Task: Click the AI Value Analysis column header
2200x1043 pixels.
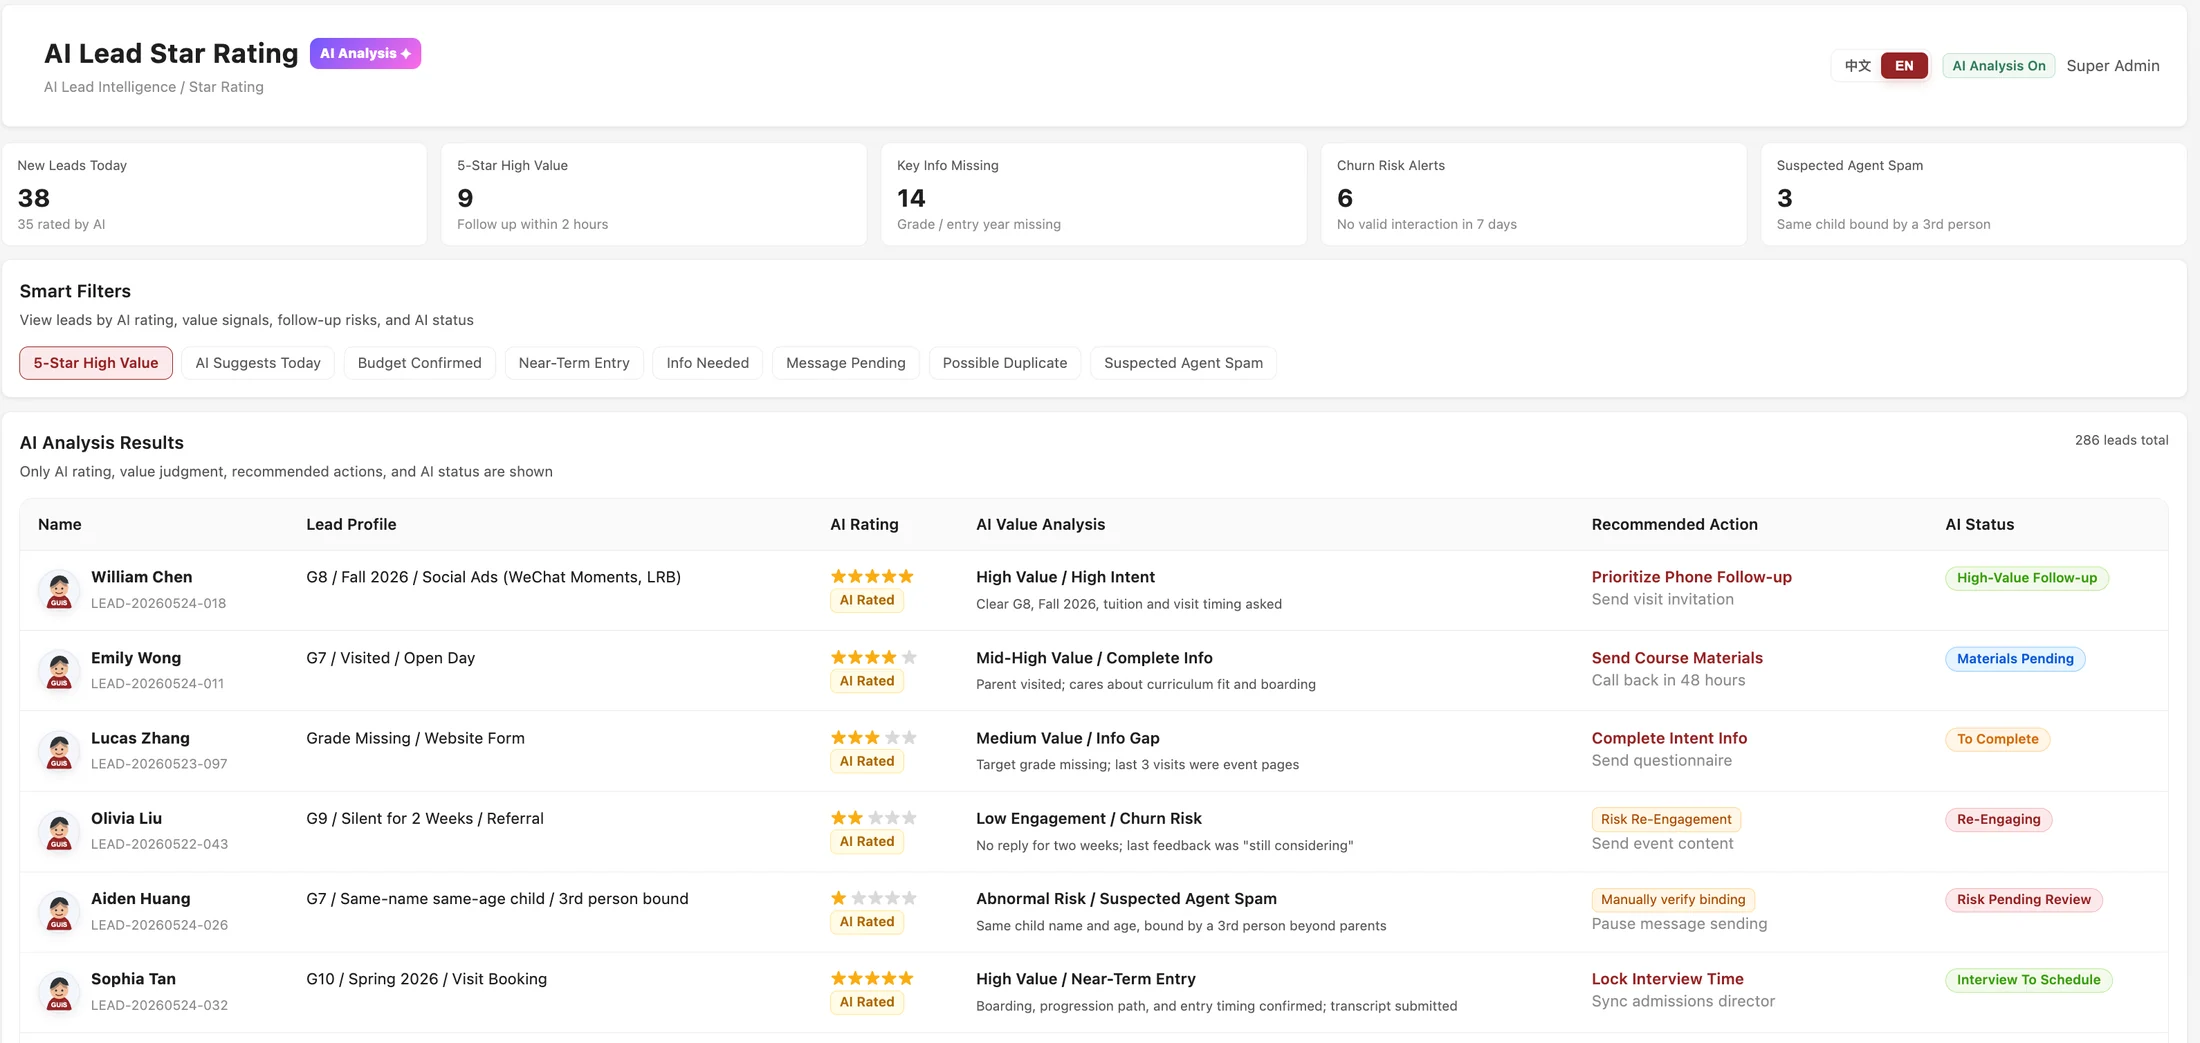Action: click(x=1040, y=524)
